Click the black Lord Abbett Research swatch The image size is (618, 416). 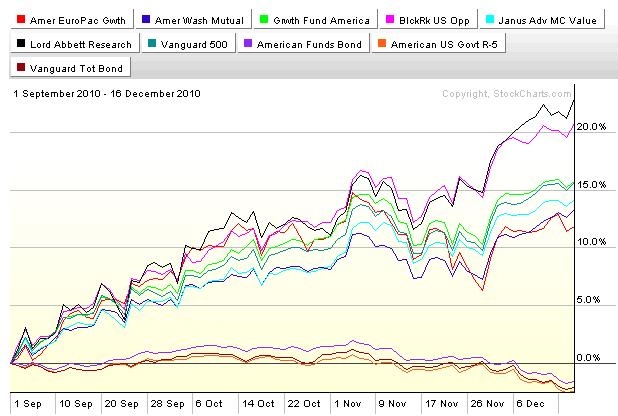pyautogui.click(x=21, y=43)
